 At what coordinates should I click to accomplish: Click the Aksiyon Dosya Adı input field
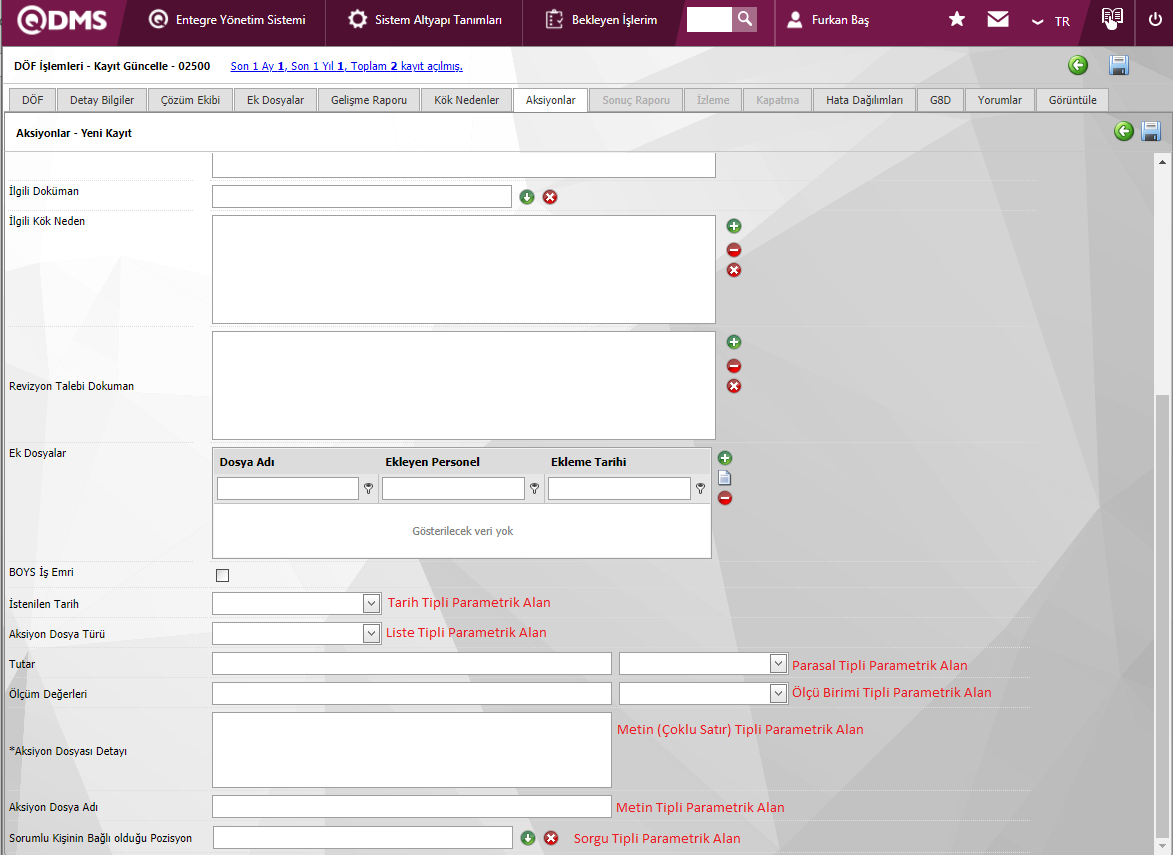[411, 807]
